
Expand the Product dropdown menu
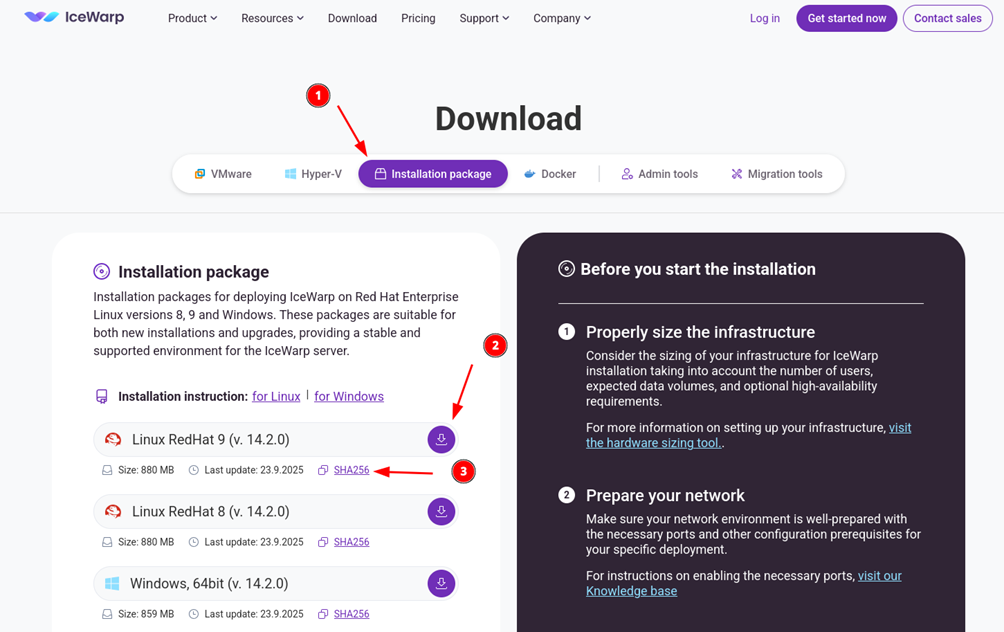click(192, 18)
